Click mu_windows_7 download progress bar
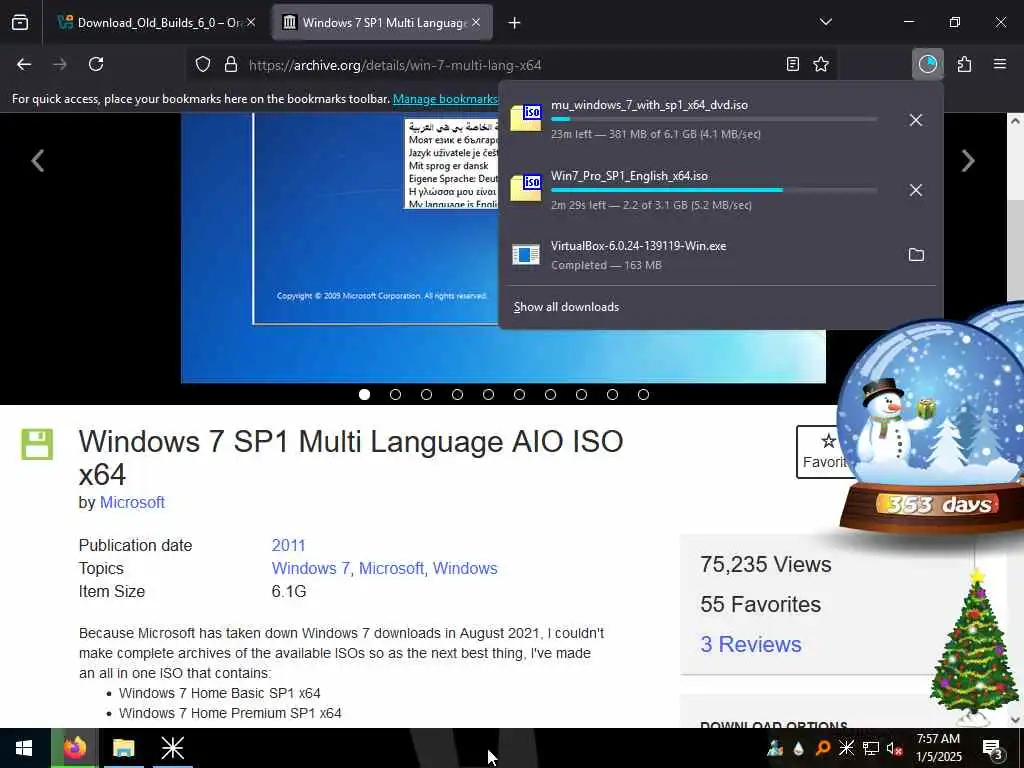Image resolution: width=1024 pixels, height=768 pixels. pos(714,119)
